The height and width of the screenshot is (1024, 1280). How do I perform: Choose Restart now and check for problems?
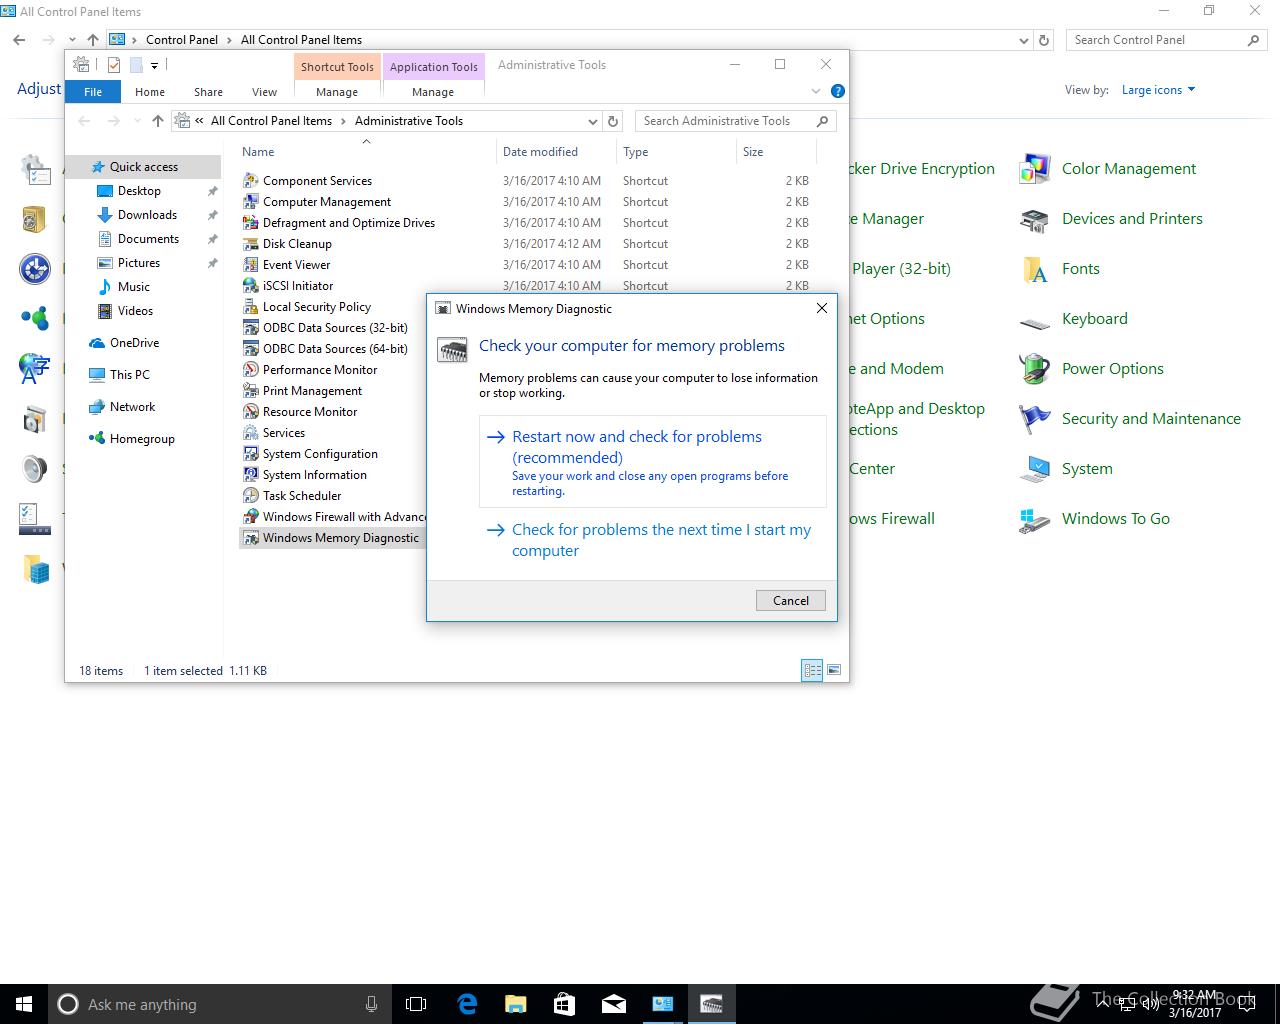point(653,462)
